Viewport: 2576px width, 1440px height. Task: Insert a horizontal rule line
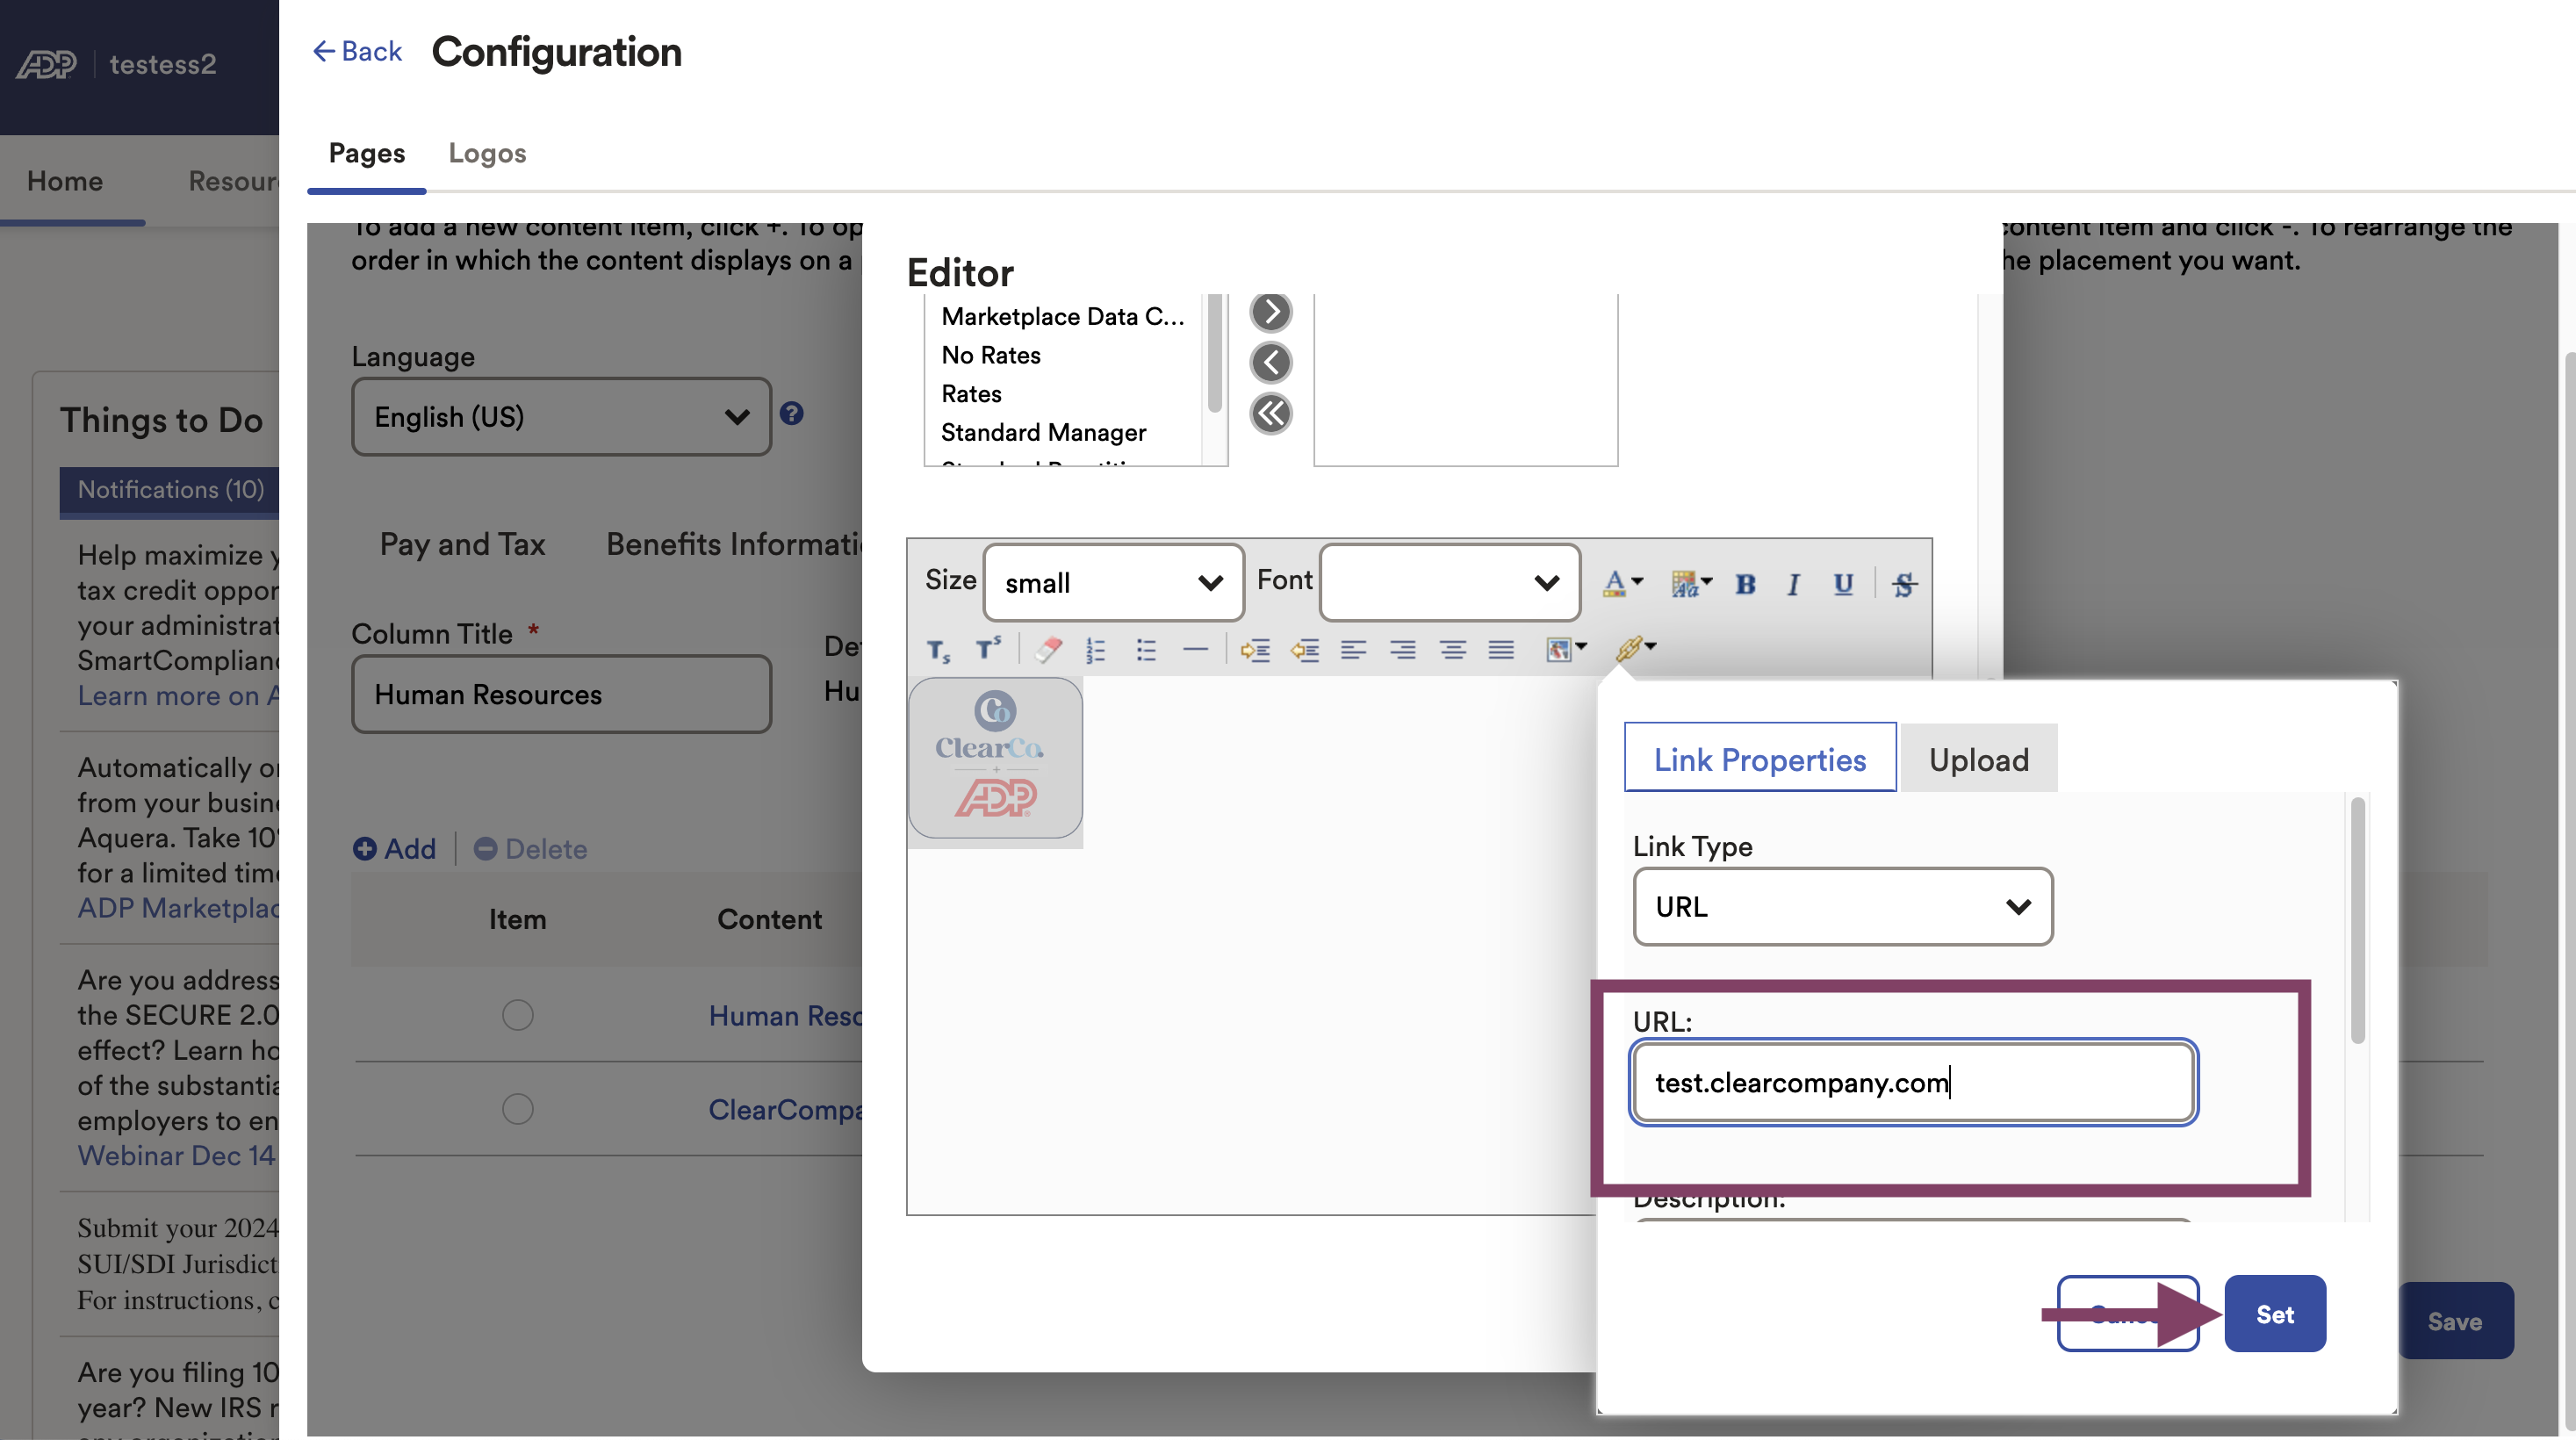point(1195,650)
